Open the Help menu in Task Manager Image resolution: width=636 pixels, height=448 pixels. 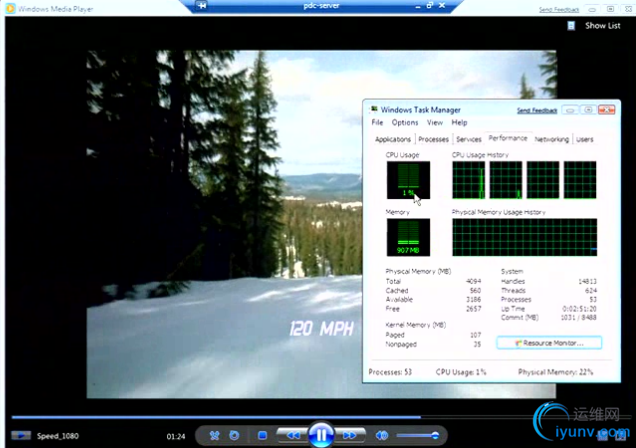[459, 122]
